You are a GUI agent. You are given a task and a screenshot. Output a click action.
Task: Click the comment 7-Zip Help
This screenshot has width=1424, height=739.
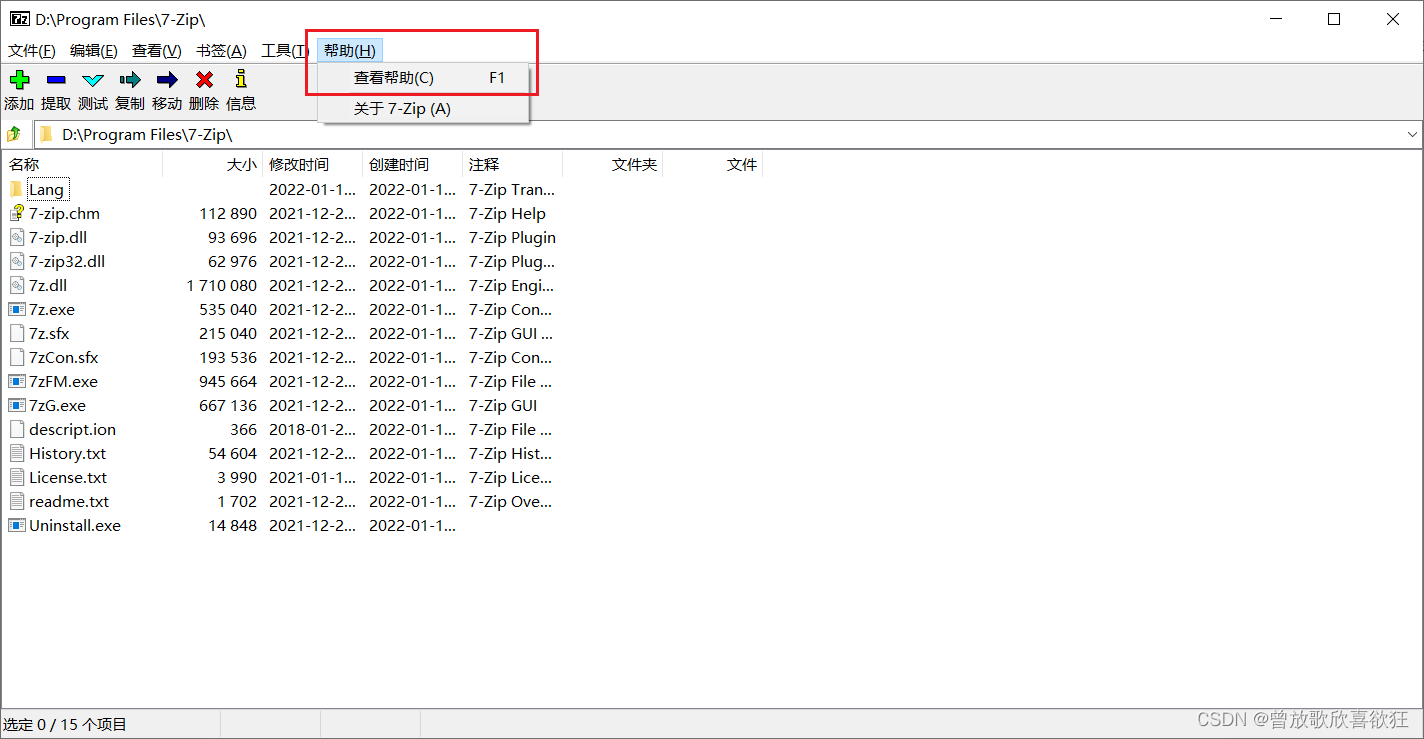click(507, 213)
